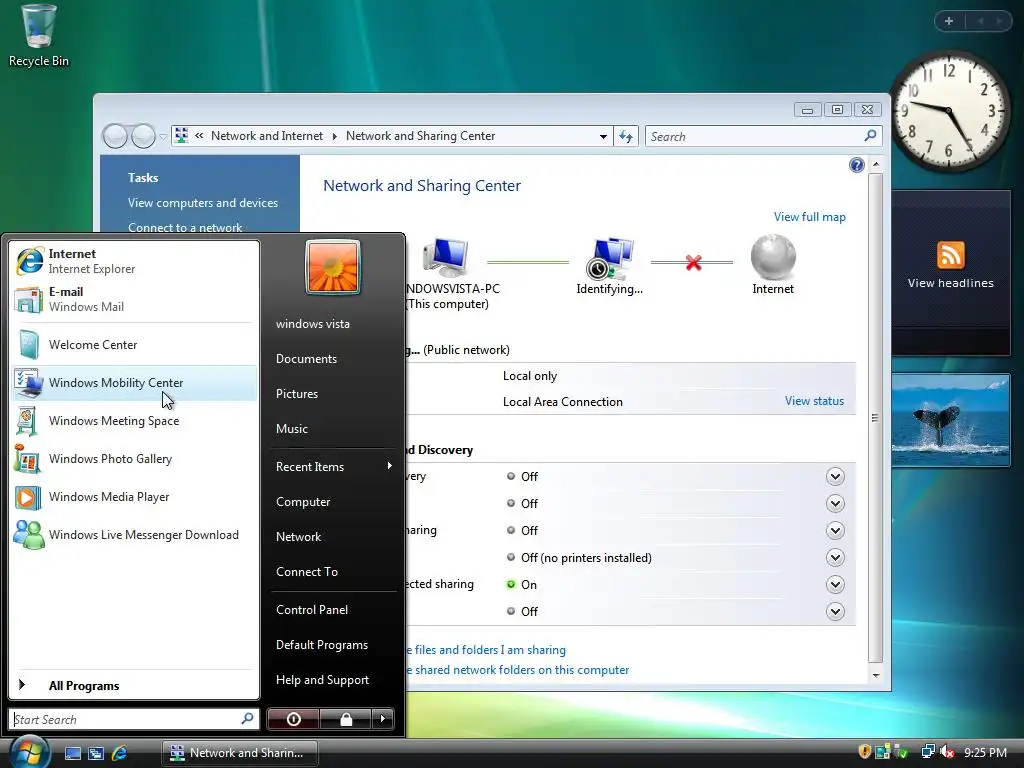Click Show Desktop in Quick Launch

click(x=72, y=753)
